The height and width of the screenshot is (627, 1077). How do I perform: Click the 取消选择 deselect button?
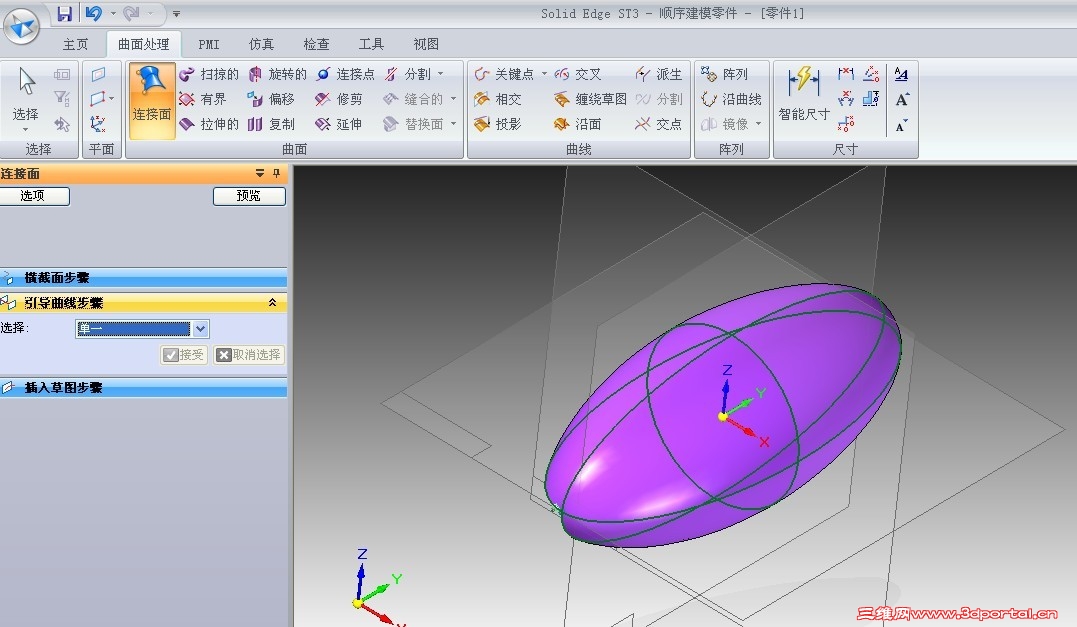[249, 355]
